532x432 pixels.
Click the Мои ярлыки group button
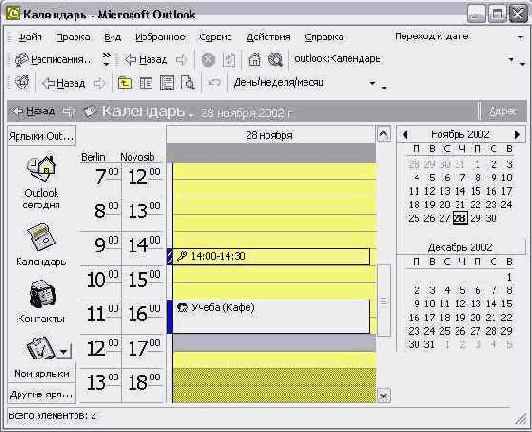pos(41,374)
